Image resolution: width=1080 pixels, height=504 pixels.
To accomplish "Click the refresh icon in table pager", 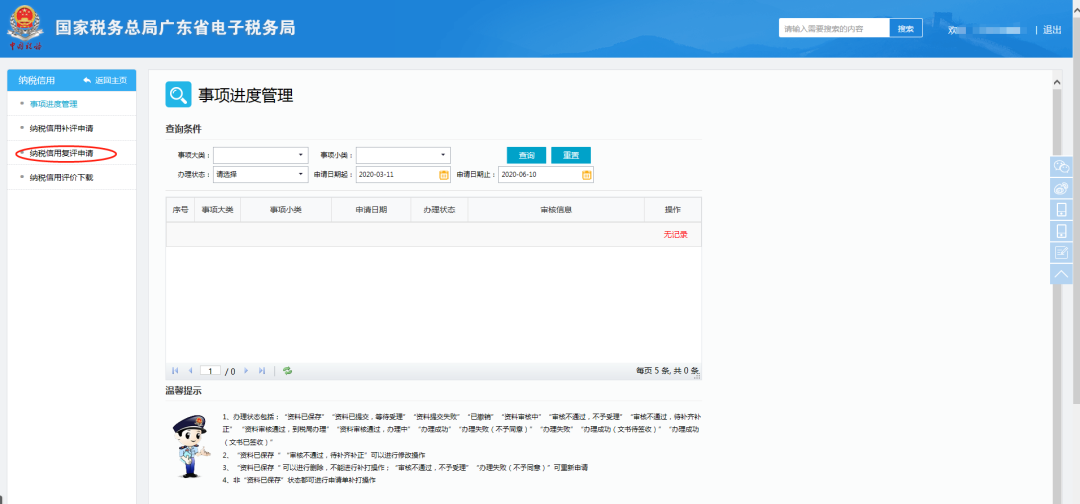I will (x=287, y=371).
